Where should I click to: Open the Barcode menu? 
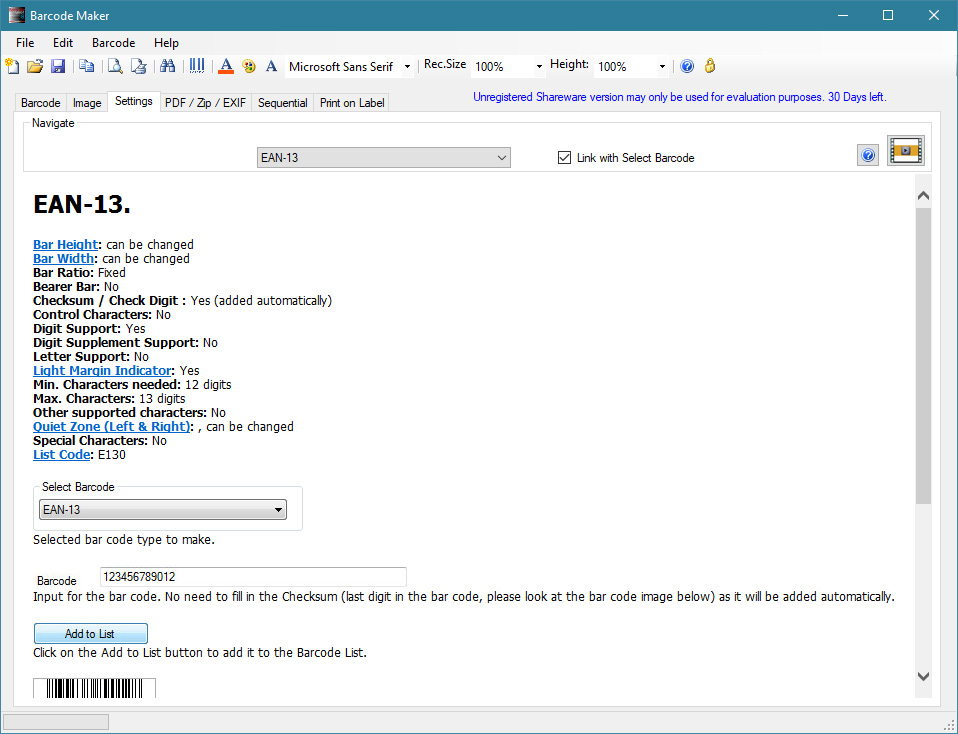pyautogui.click(x=113, y=43)
